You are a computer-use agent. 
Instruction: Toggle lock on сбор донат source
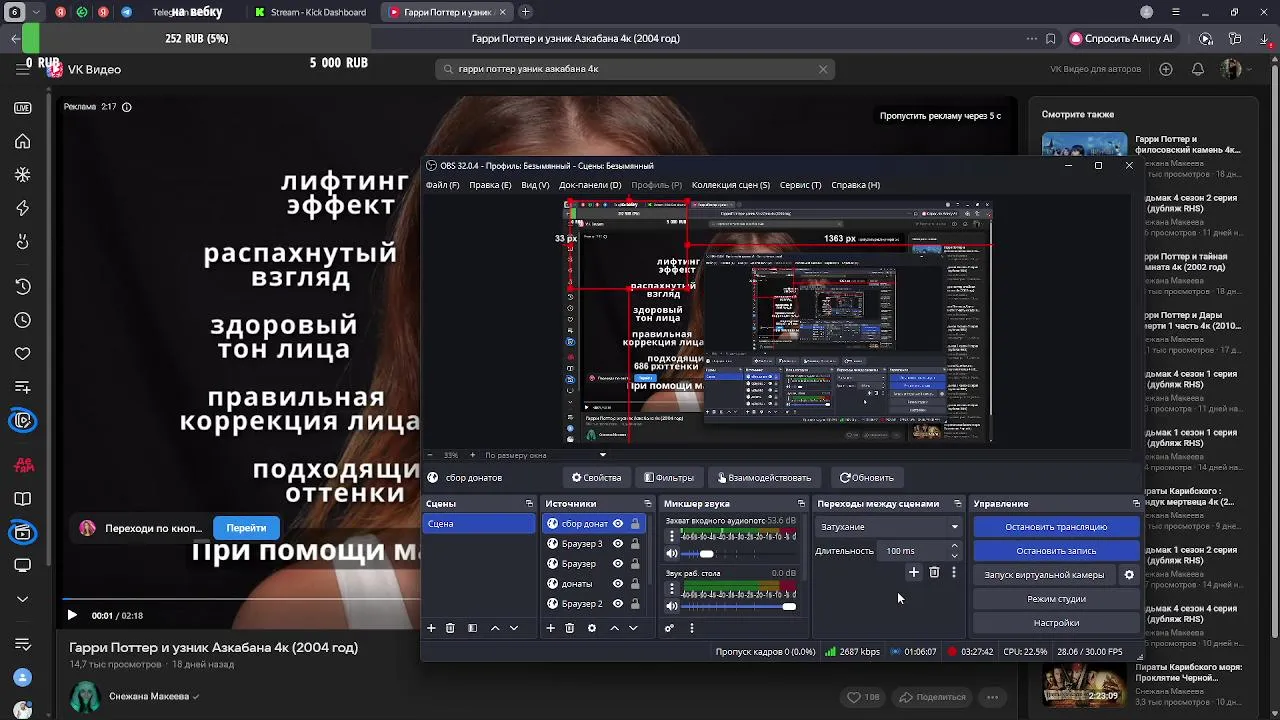point(635,524)
